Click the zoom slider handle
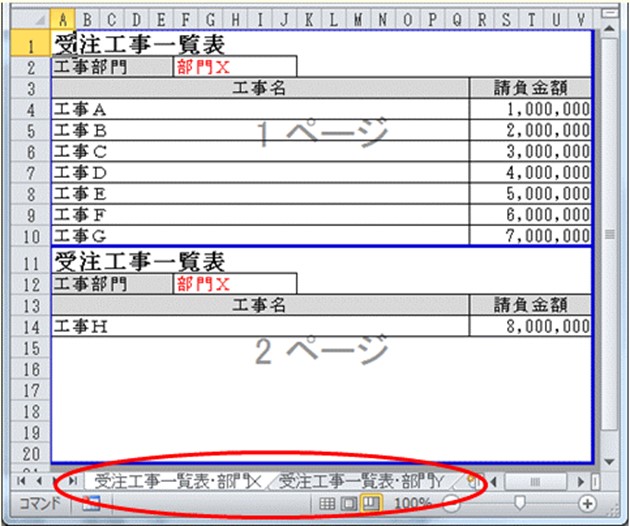The height and width of the screenshot is (526, 630). (x=518, y=504)
